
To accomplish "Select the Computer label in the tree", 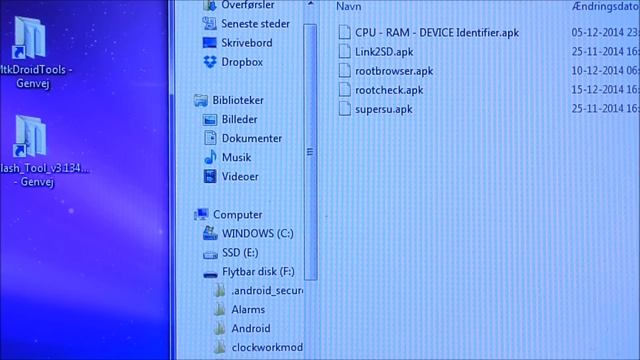I will coord(238,215).
